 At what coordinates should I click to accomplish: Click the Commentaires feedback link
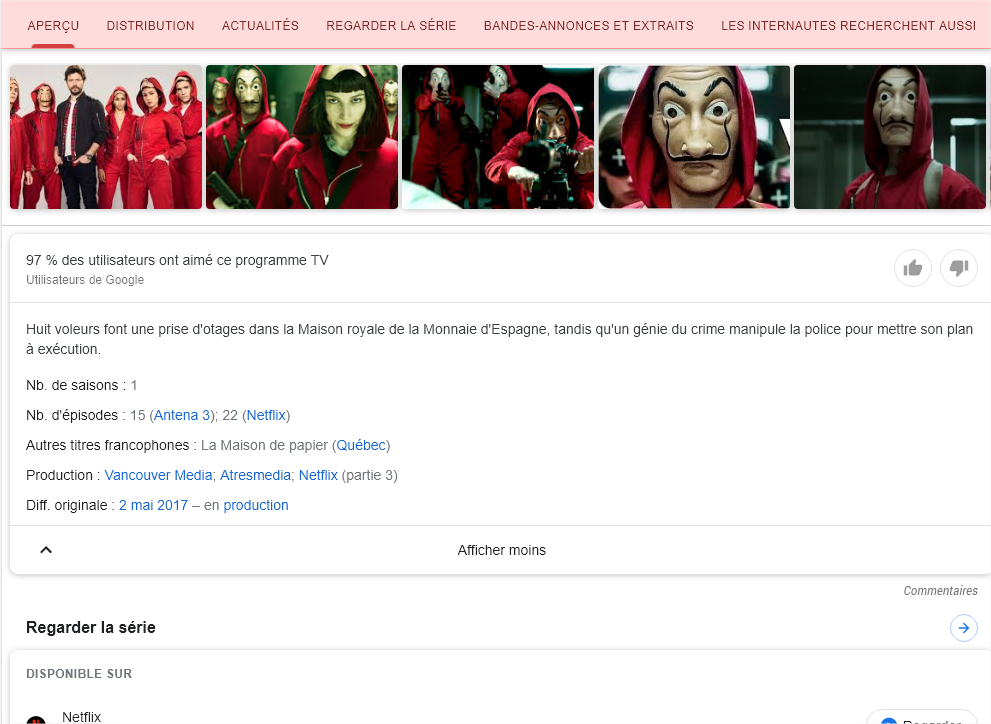[940, 591]
